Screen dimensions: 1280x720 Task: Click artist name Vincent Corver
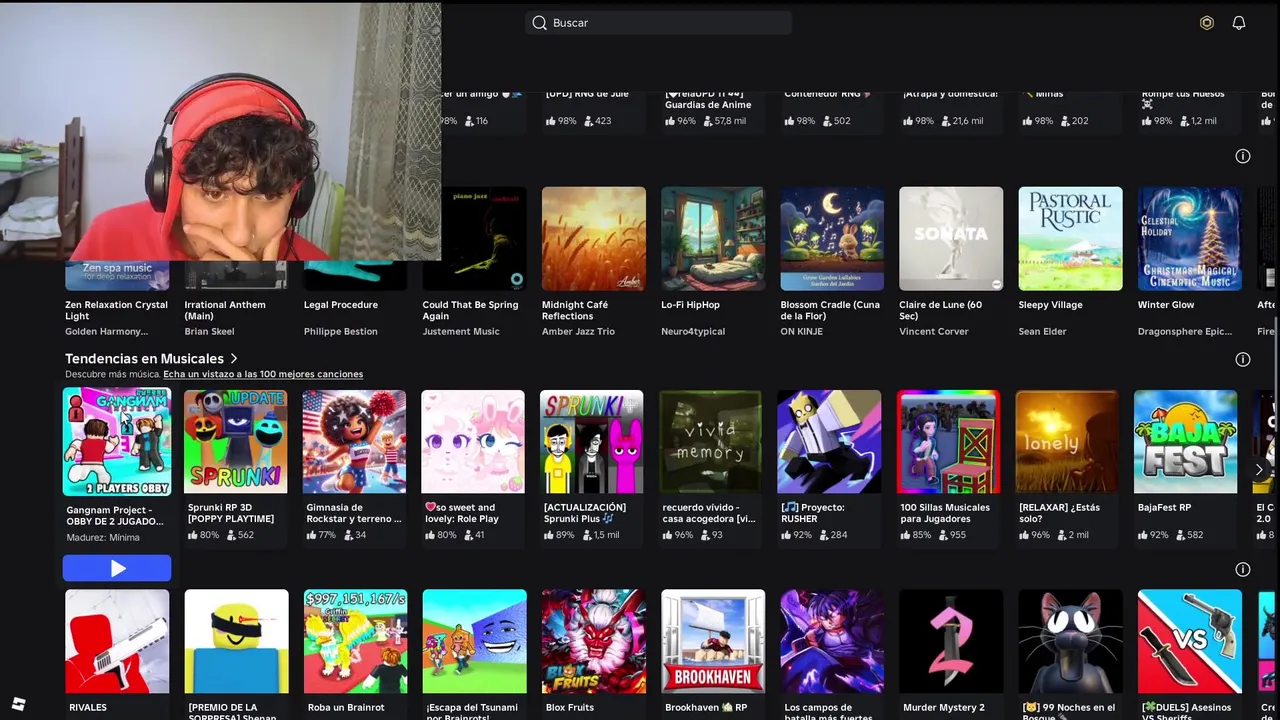pos(934,332)
